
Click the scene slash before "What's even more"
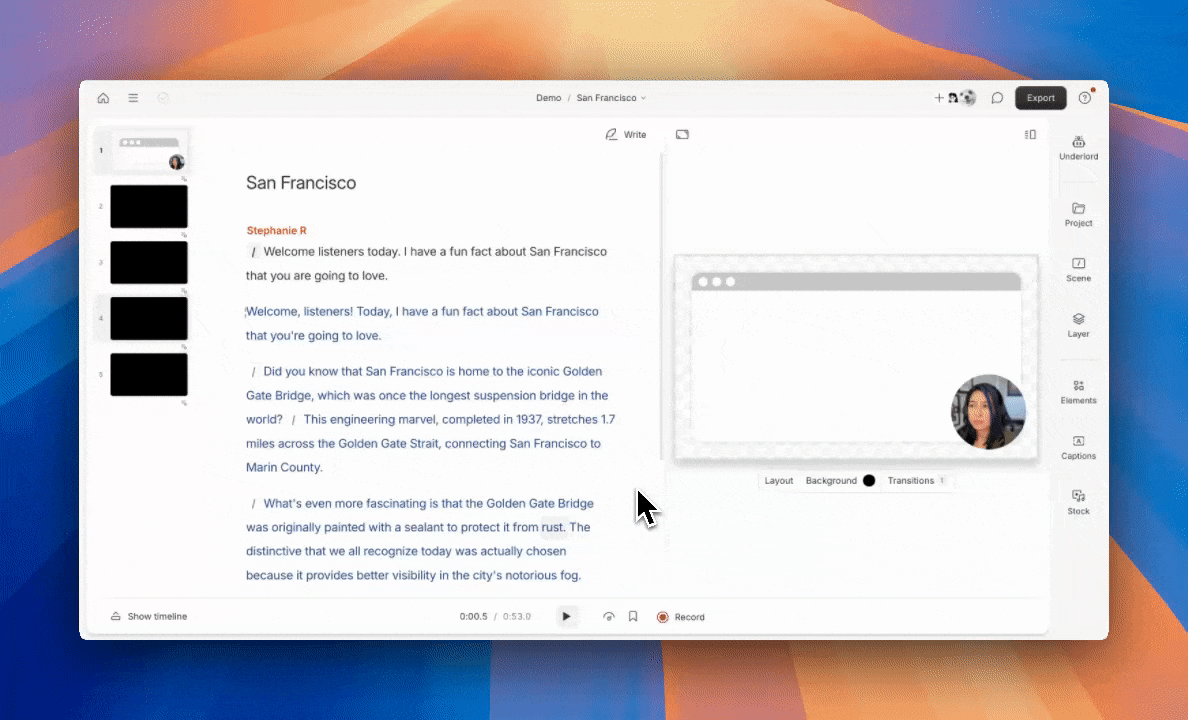(253, 503)
